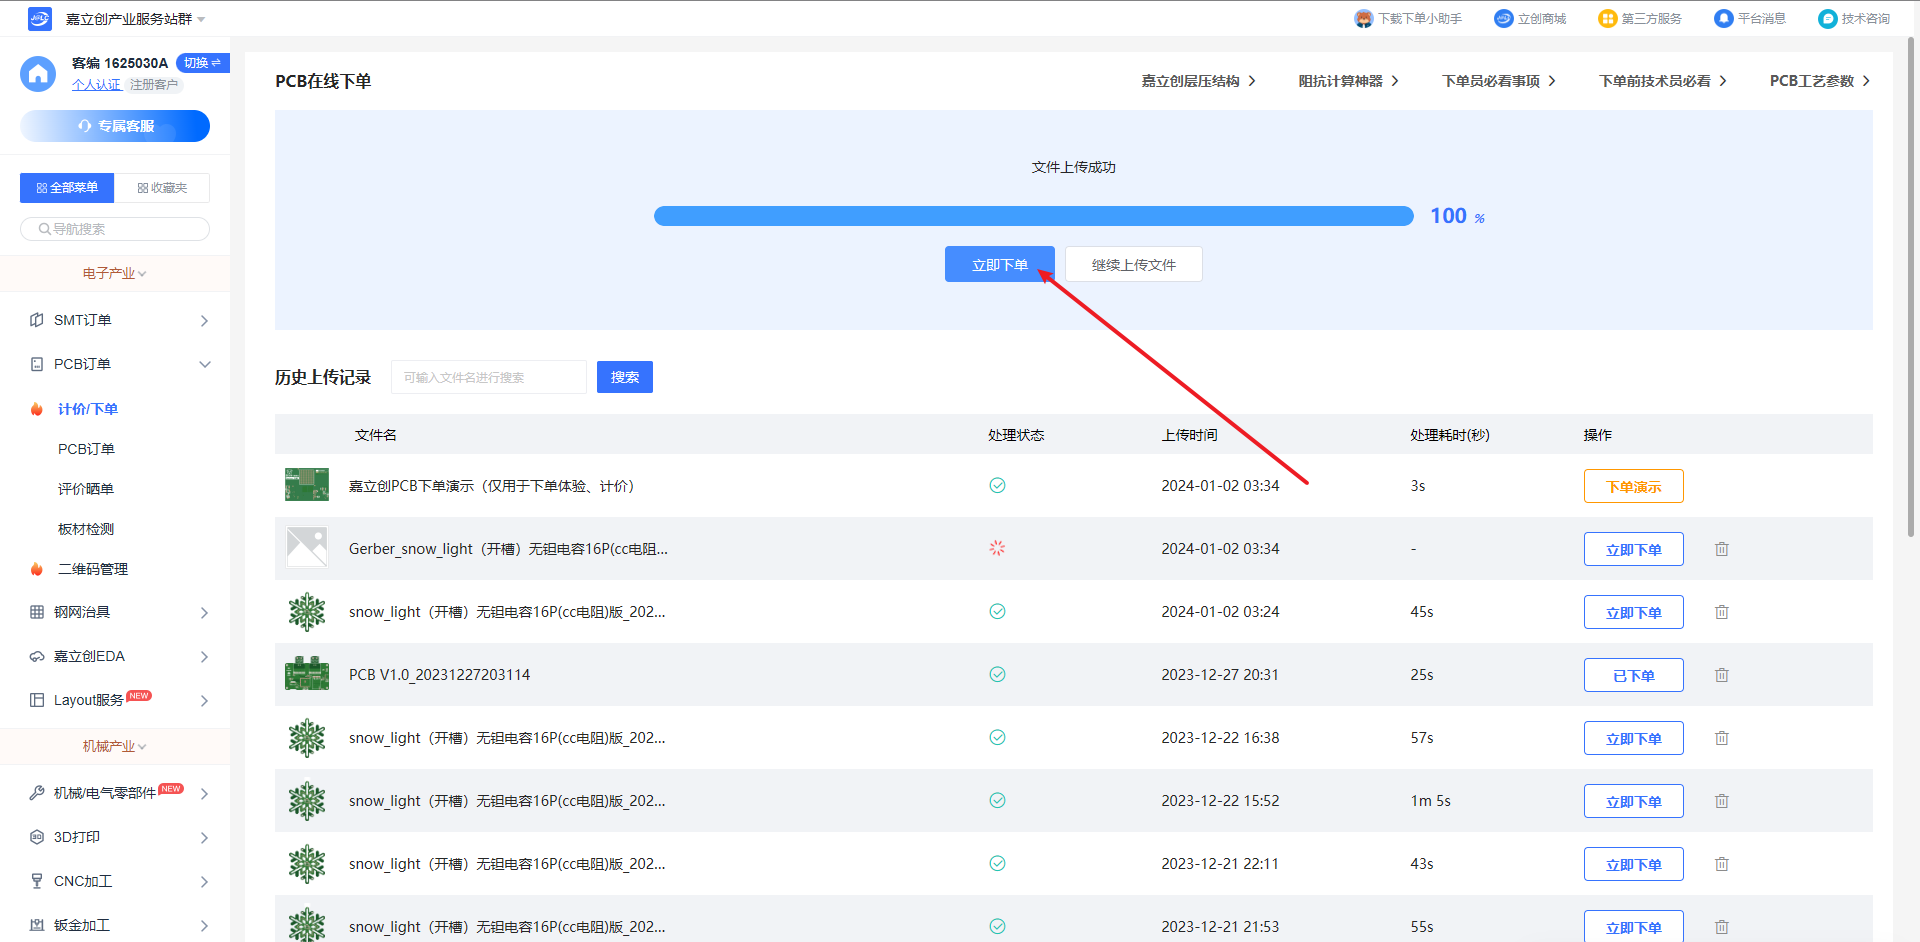Screen dimensions: 1920x942
Task: Click the JLC logo icon at top left
Action: [x=39, y=18]
